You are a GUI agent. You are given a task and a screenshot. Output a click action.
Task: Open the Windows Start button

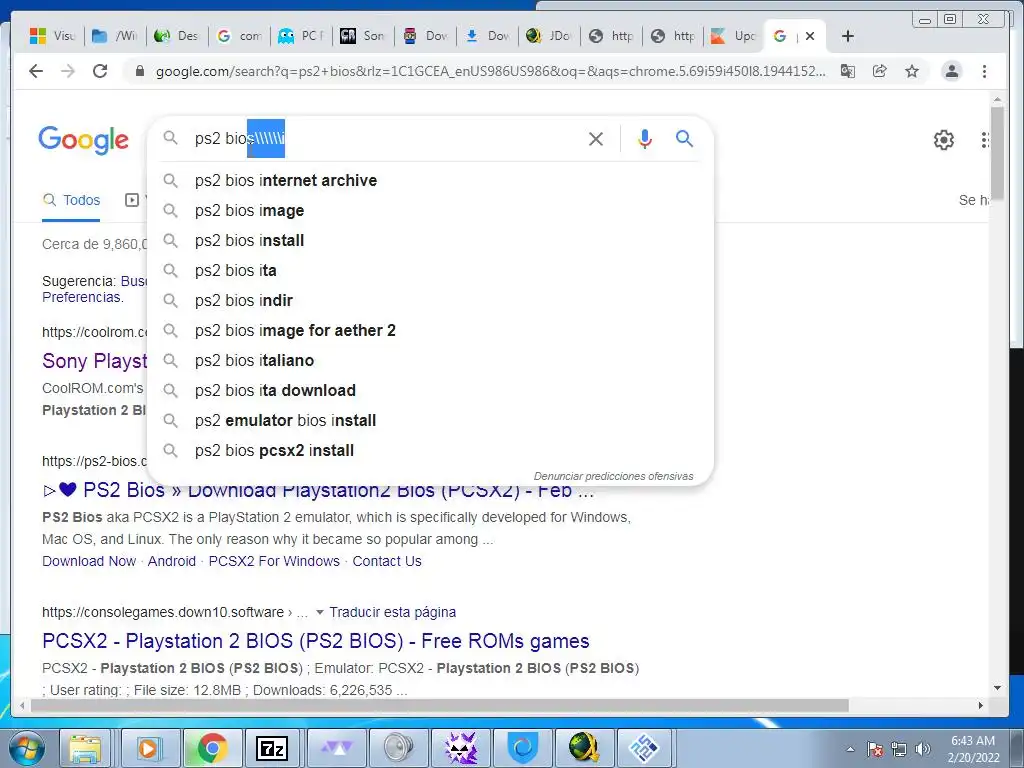point(27,748)
